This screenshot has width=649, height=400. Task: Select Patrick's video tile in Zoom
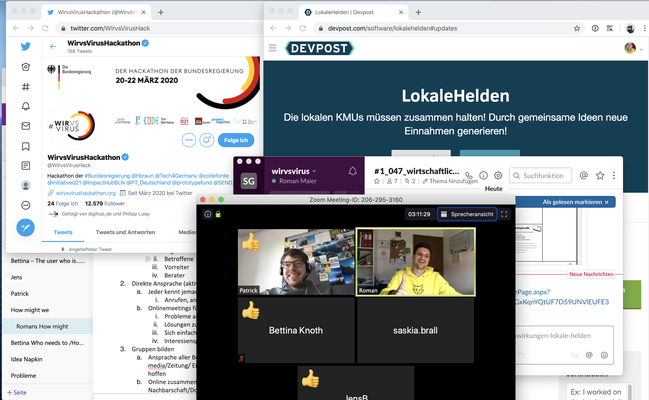tap(296, 262)
